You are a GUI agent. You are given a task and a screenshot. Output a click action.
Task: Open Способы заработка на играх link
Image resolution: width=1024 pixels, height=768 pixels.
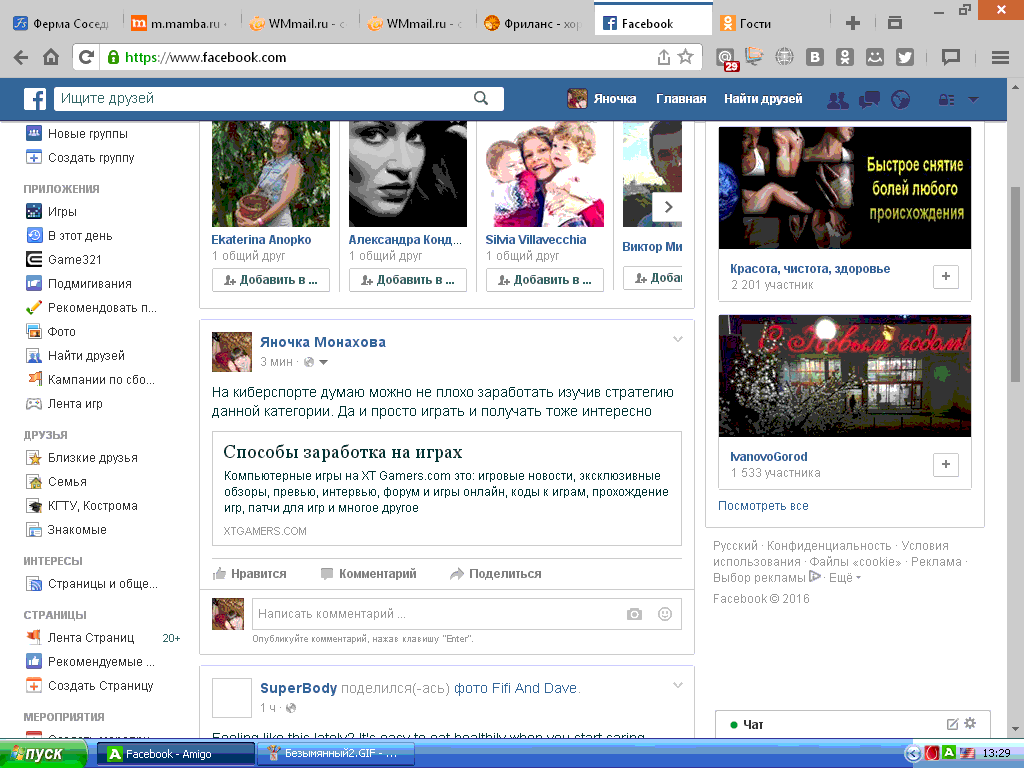[343, 452]
